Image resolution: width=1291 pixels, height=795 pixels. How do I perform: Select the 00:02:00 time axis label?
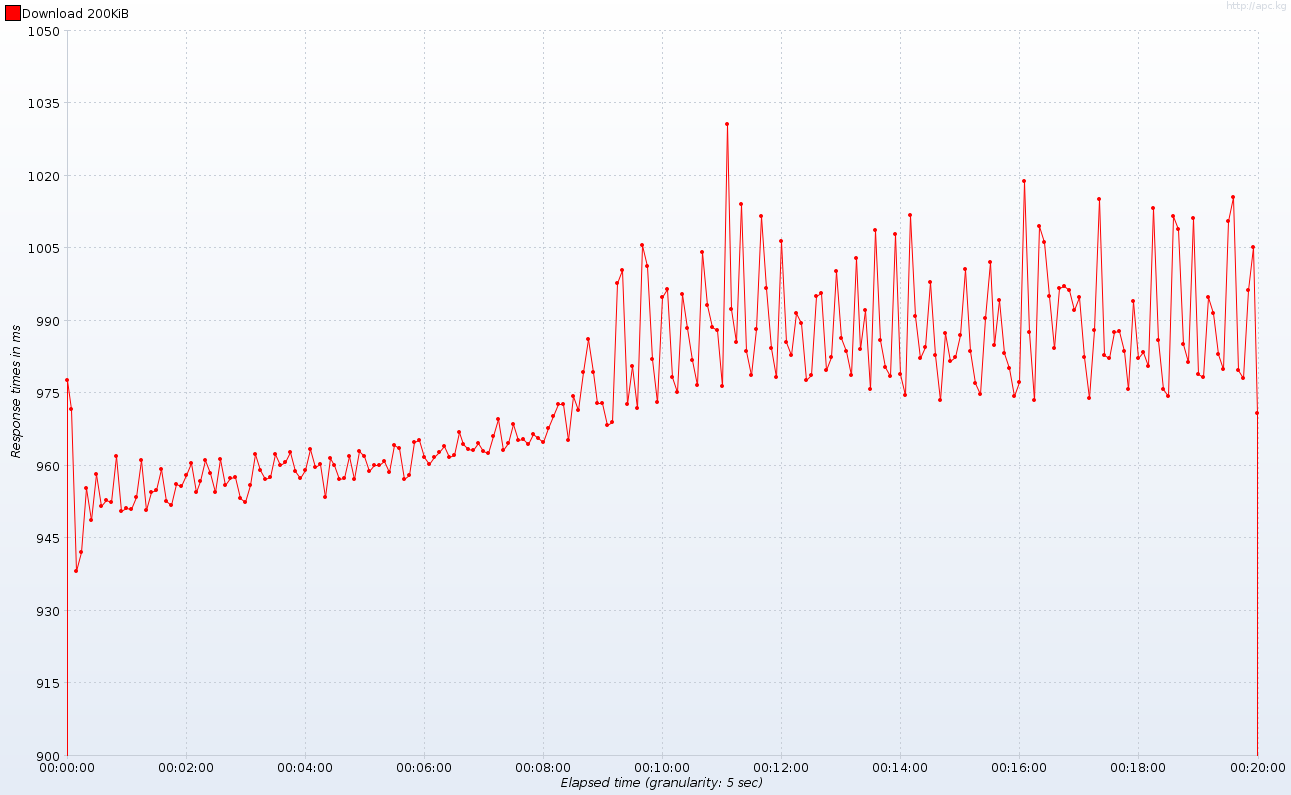(x=186, y=768)
